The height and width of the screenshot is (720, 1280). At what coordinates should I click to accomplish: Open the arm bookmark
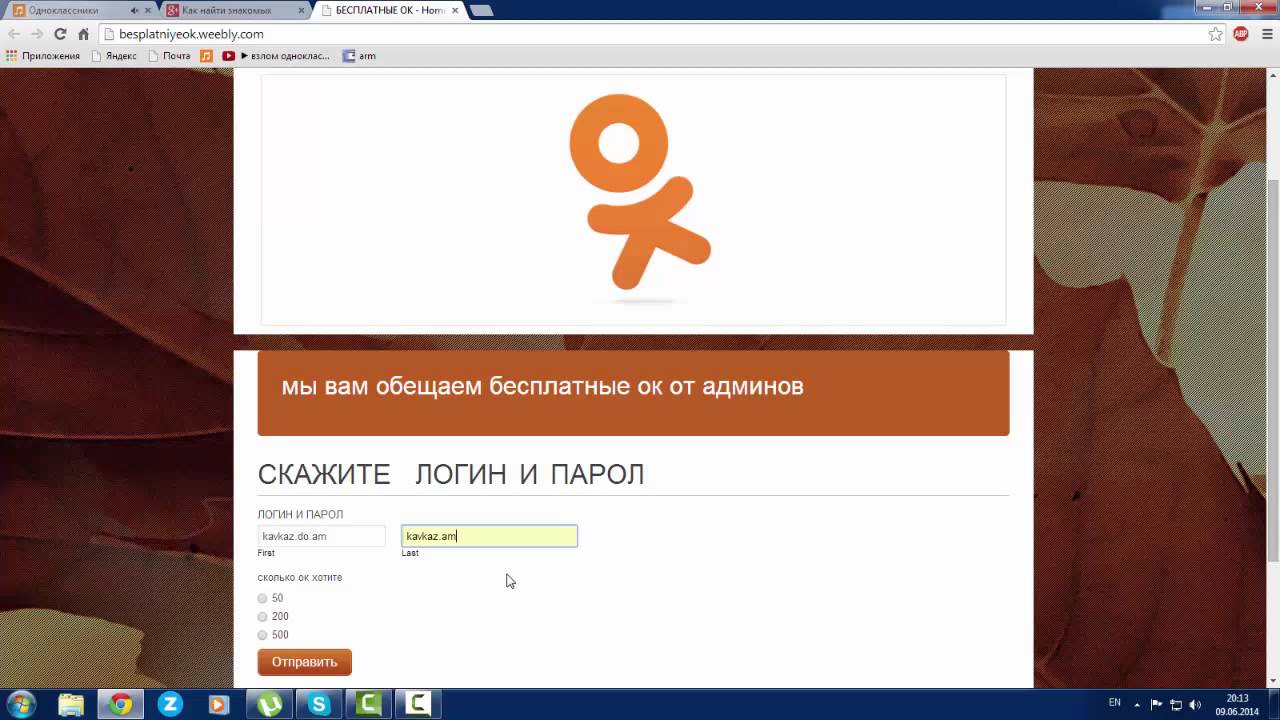(x=359, y=56)
